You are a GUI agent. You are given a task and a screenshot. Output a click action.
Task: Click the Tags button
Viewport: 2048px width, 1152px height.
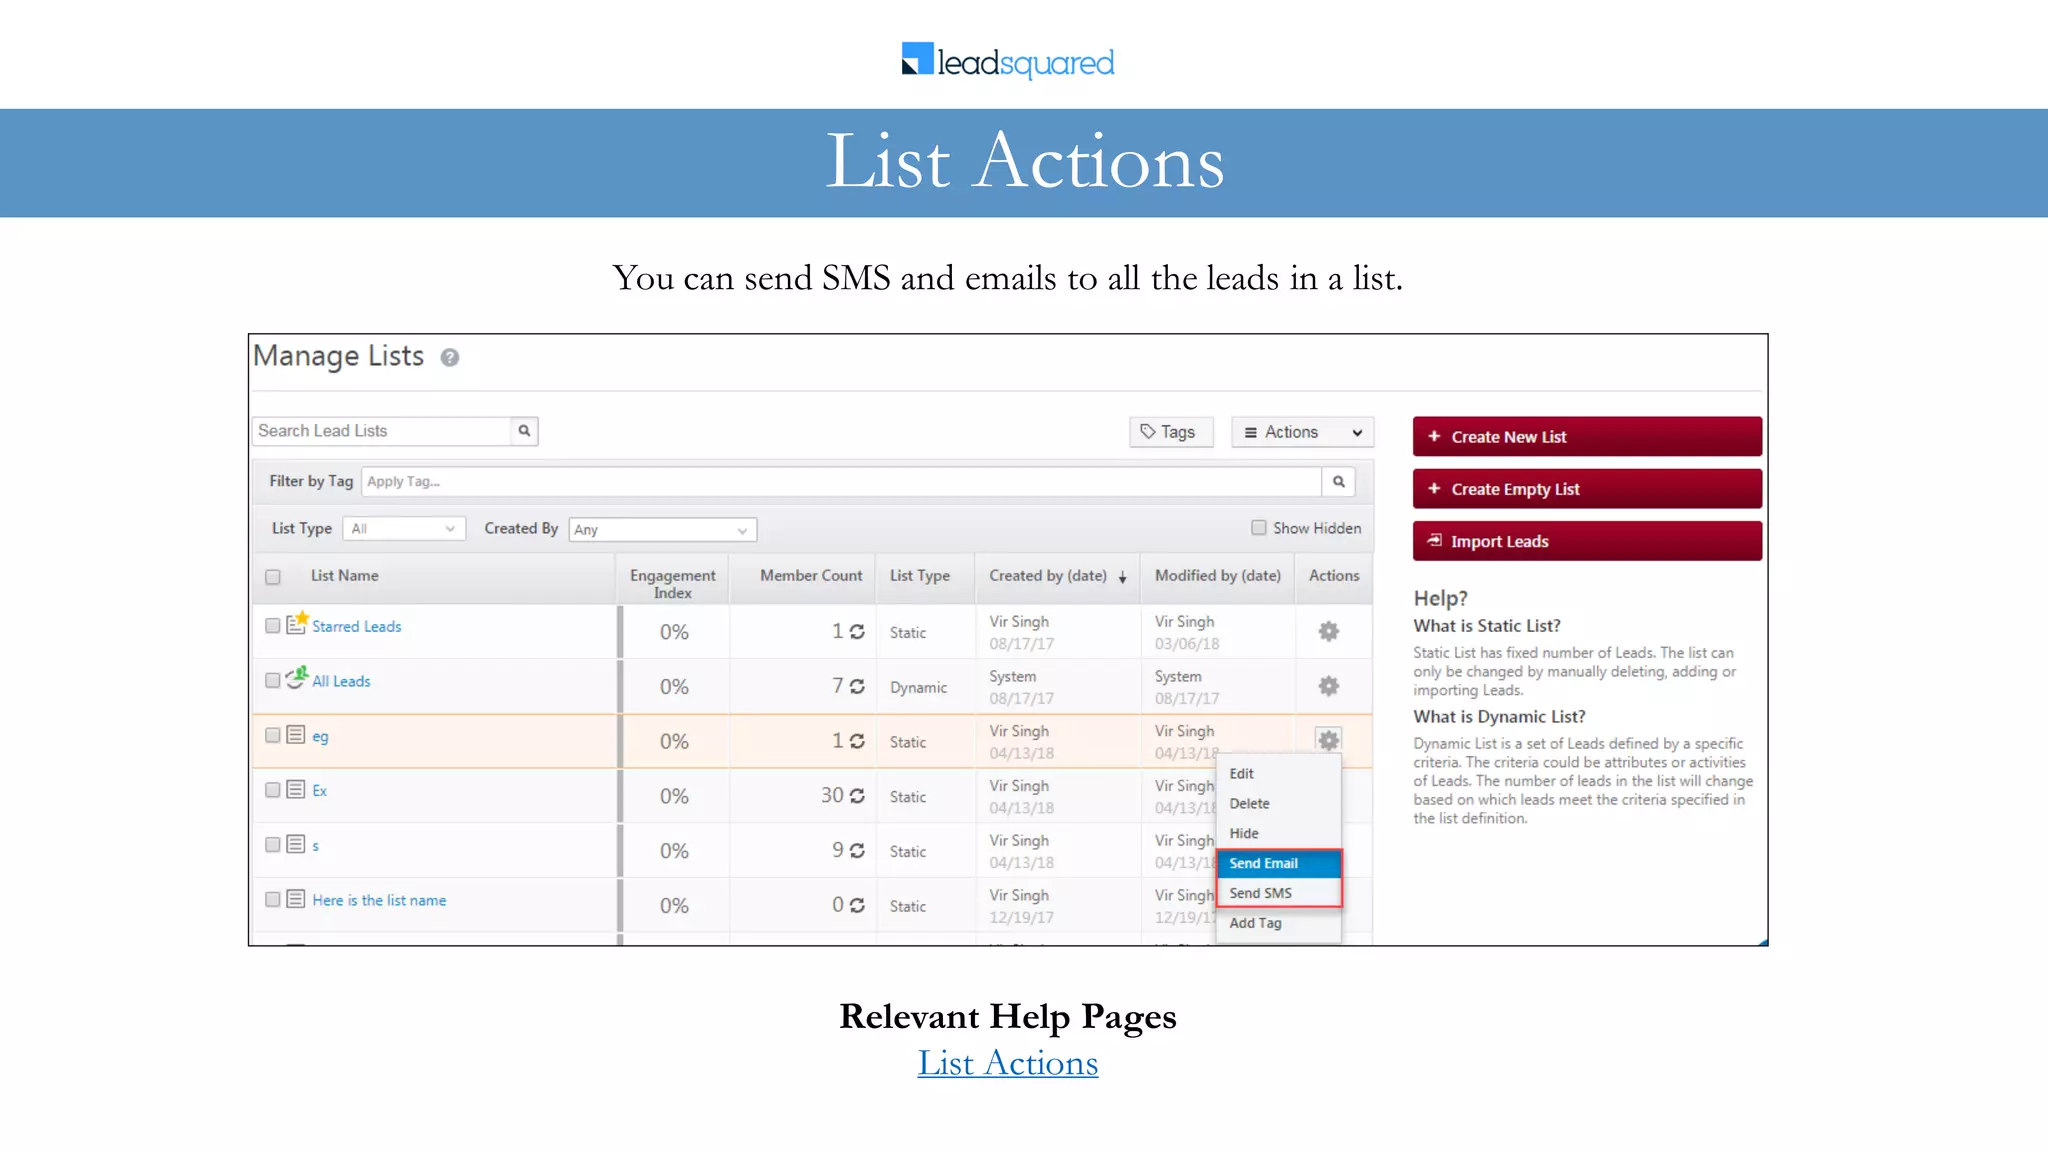(1171, 432)
